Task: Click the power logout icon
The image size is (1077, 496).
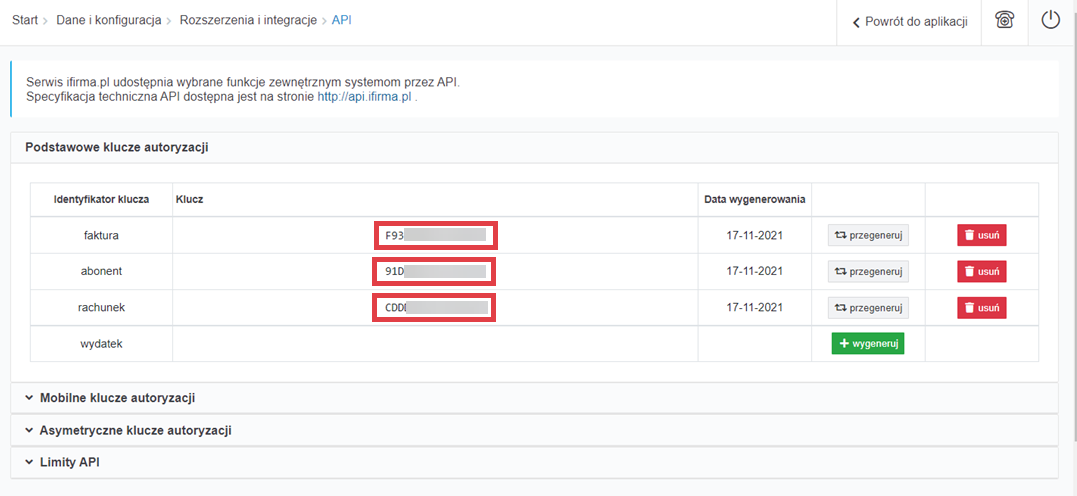Action: 1050,21
